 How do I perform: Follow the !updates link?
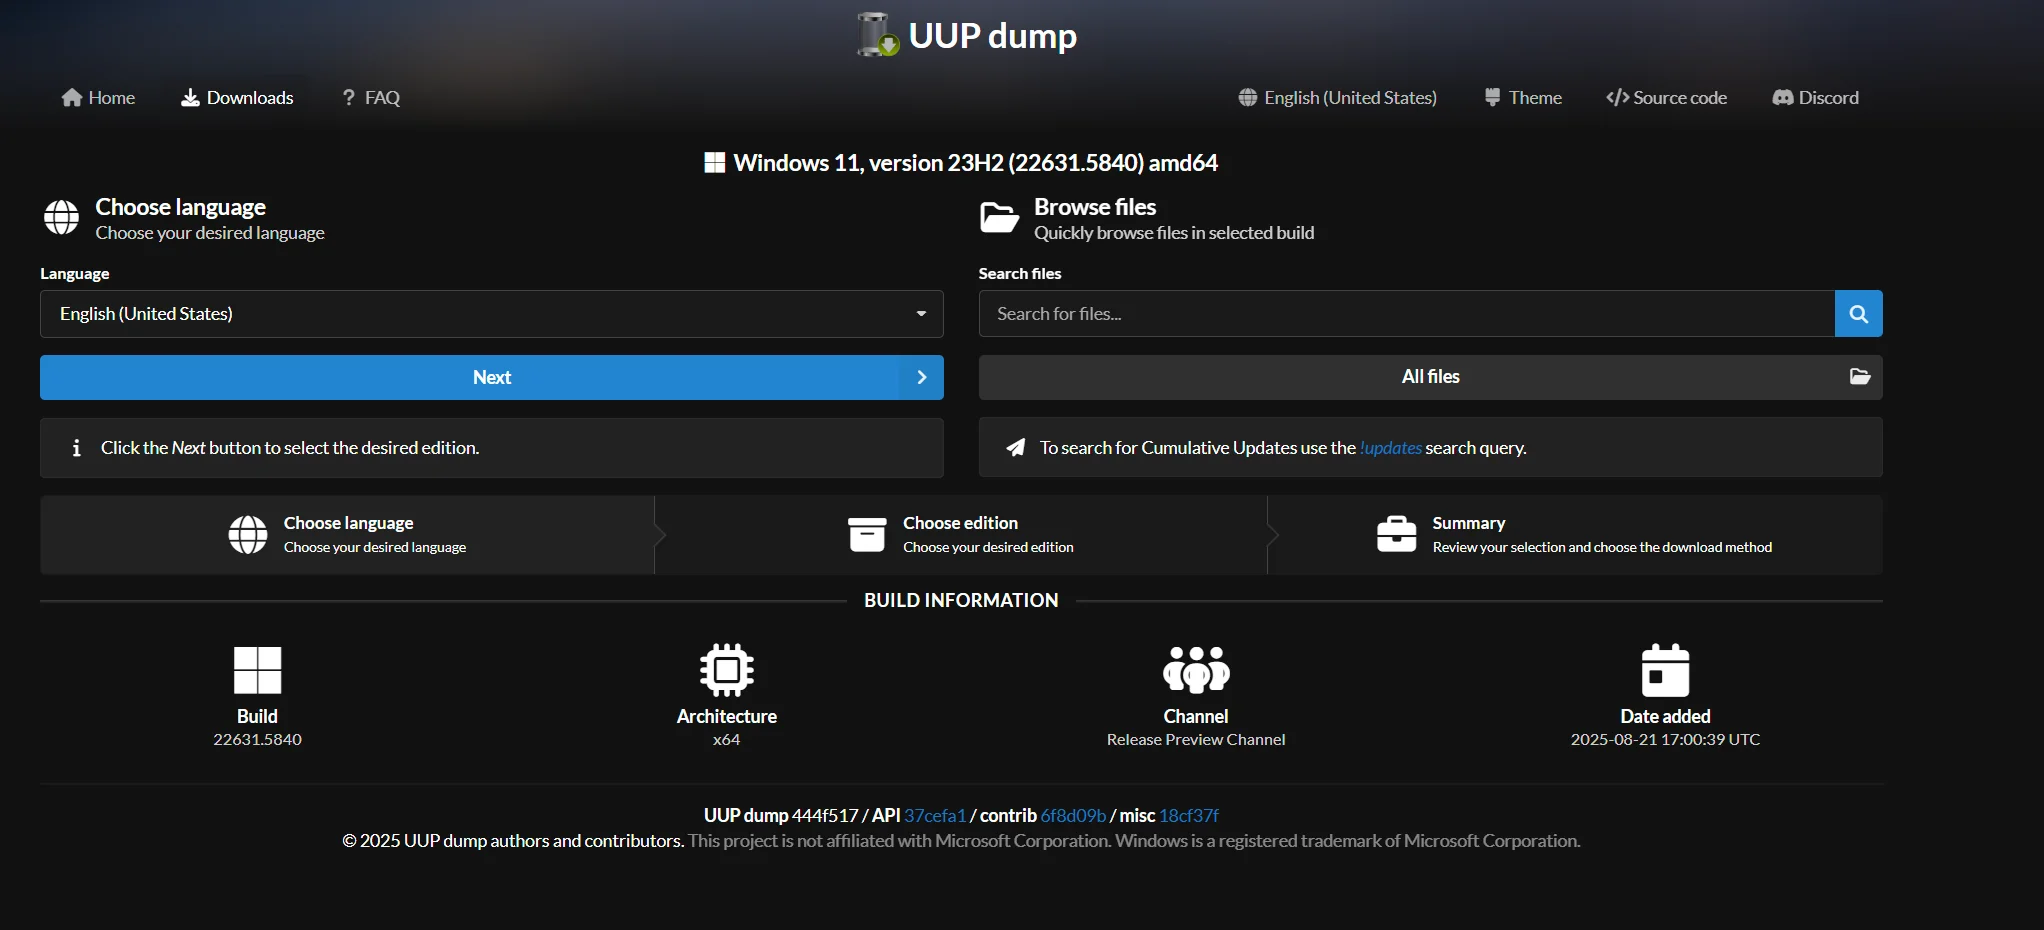click(1391, 448)
